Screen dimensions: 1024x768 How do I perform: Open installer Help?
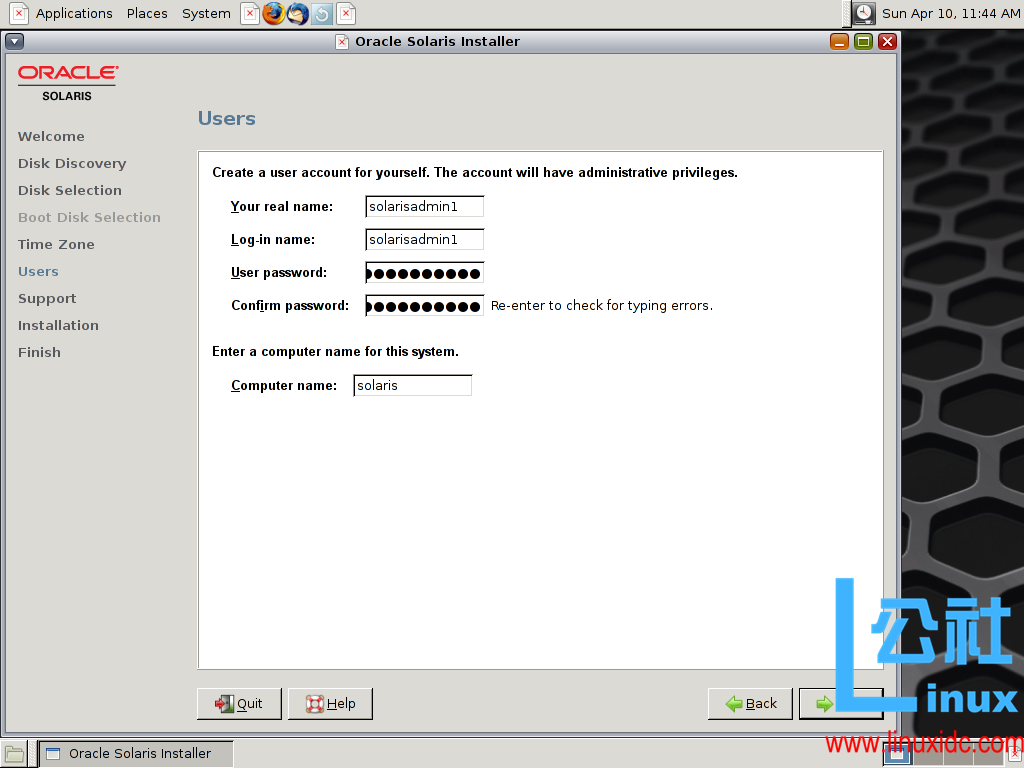pos(330,703)
